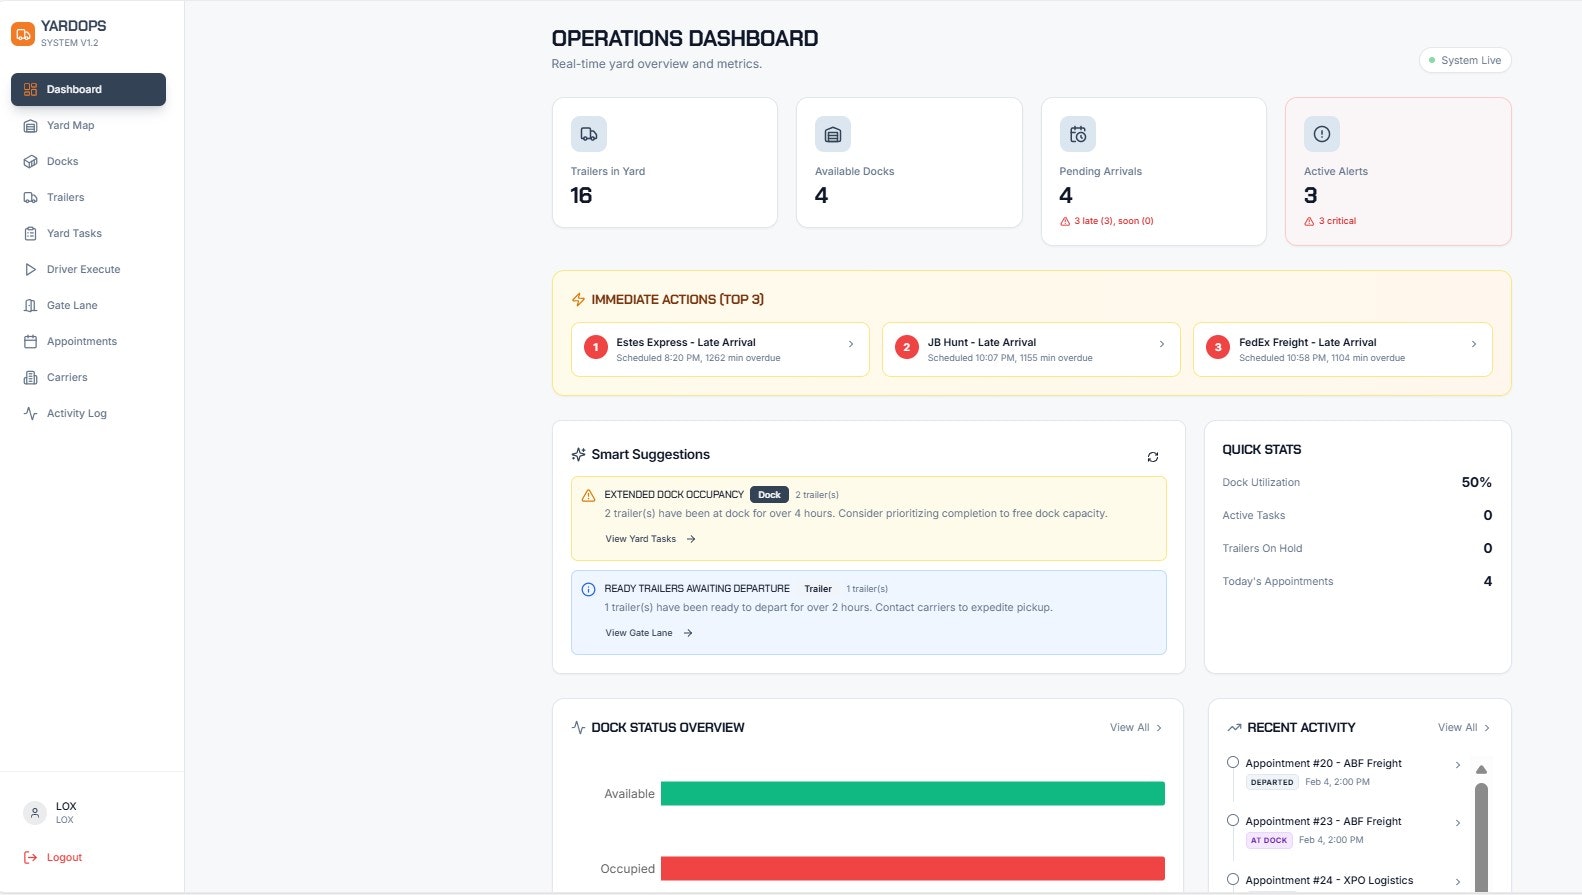Navigate to Yard Tasks
This screenshot has width=1582, height=895.
coord(88,233)
